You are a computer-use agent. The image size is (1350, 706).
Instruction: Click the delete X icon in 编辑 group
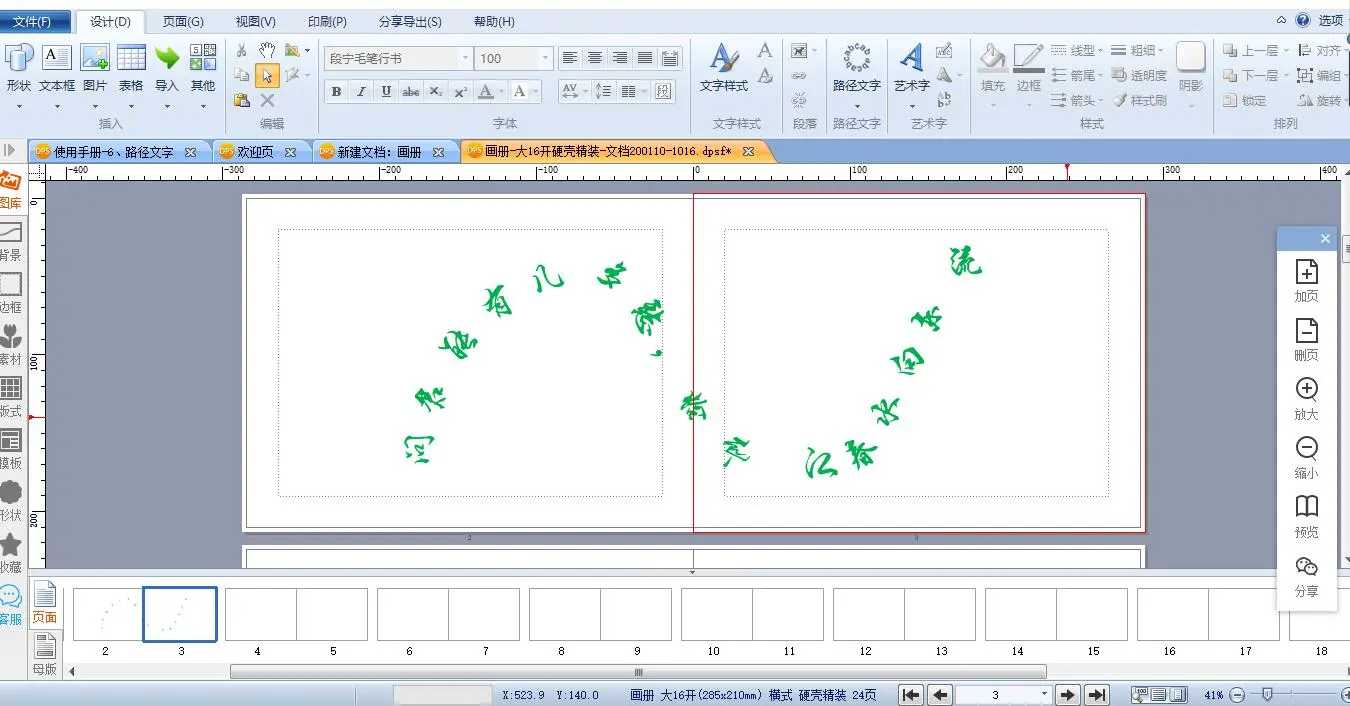click(x=267, y=100)
